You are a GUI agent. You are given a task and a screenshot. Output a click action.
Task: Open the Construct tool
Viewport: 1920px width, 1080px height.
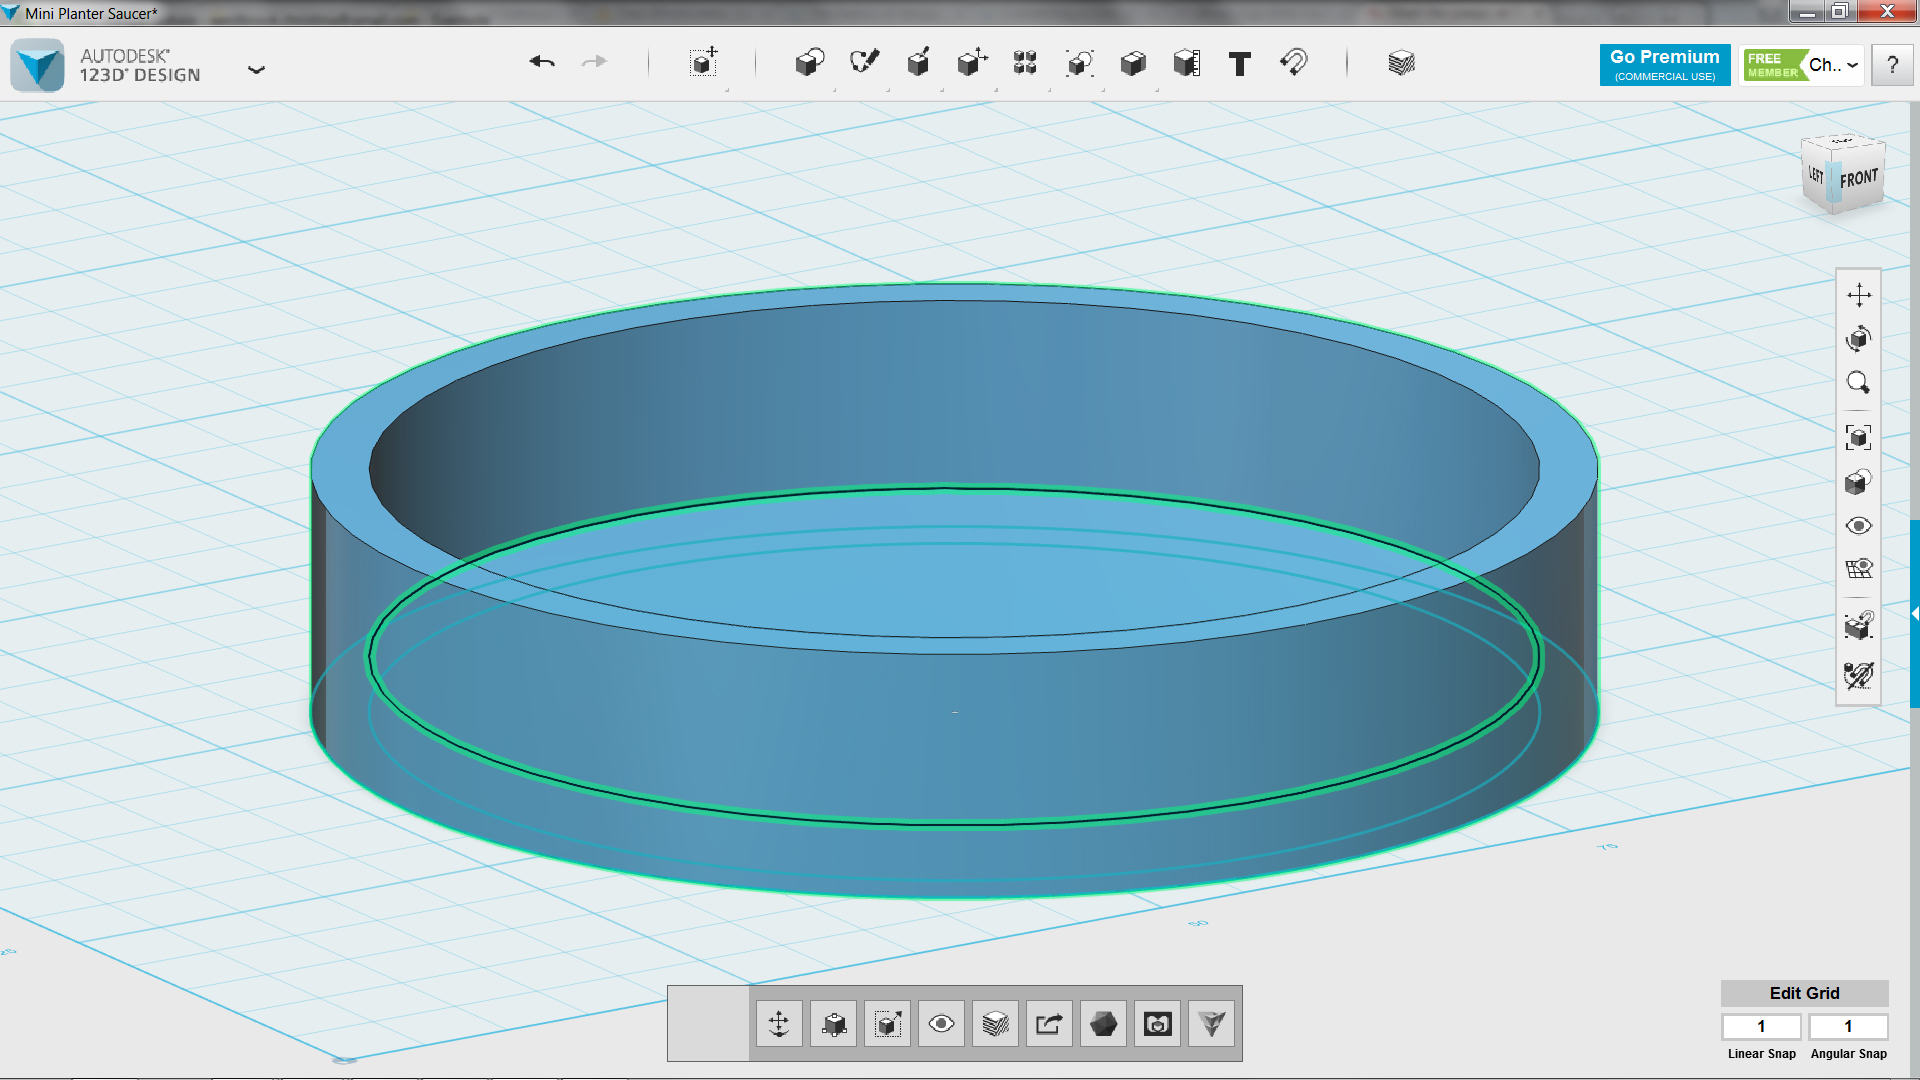click(x=918, y=63)
